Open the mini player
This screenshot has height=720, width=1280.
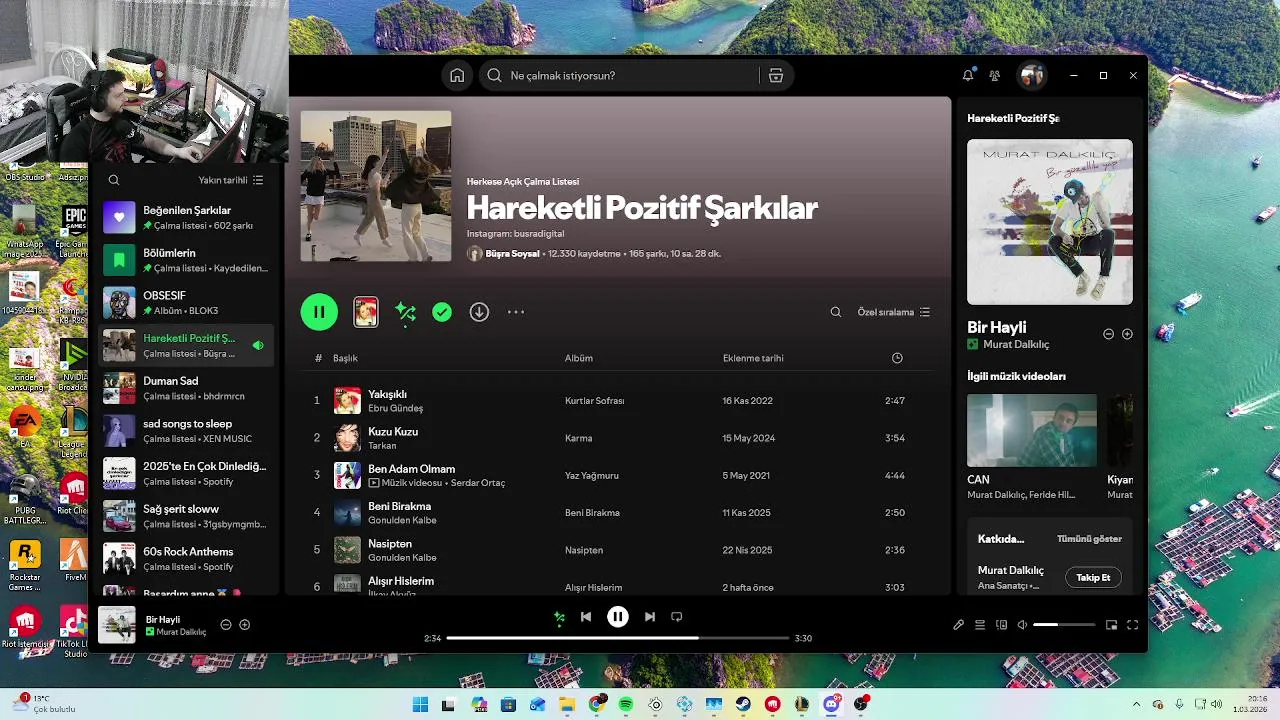click(x=1111, y=625)
